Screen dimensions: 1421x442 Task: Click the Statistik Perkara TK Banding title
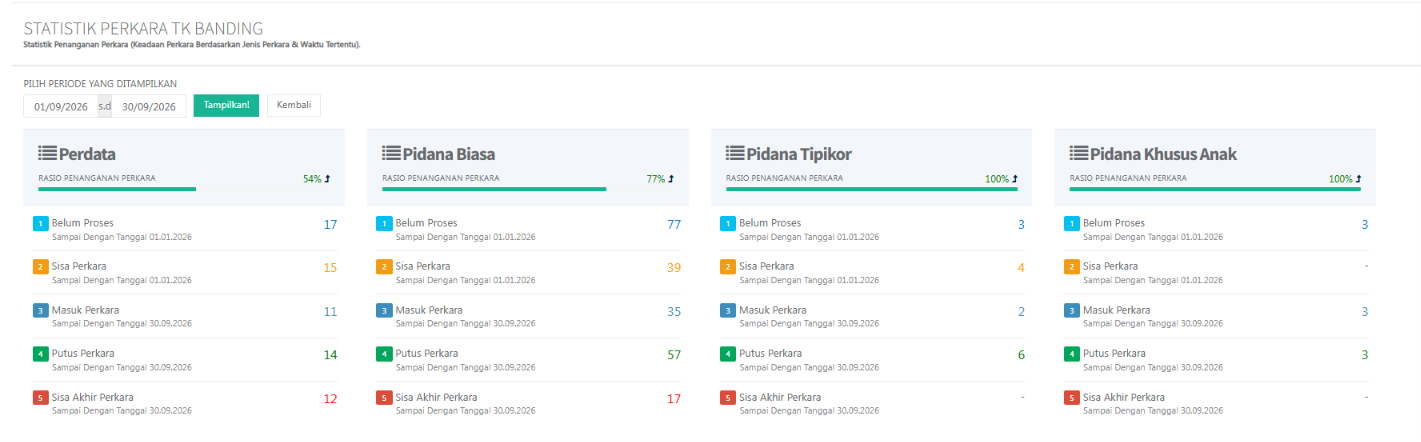[144, 29]
